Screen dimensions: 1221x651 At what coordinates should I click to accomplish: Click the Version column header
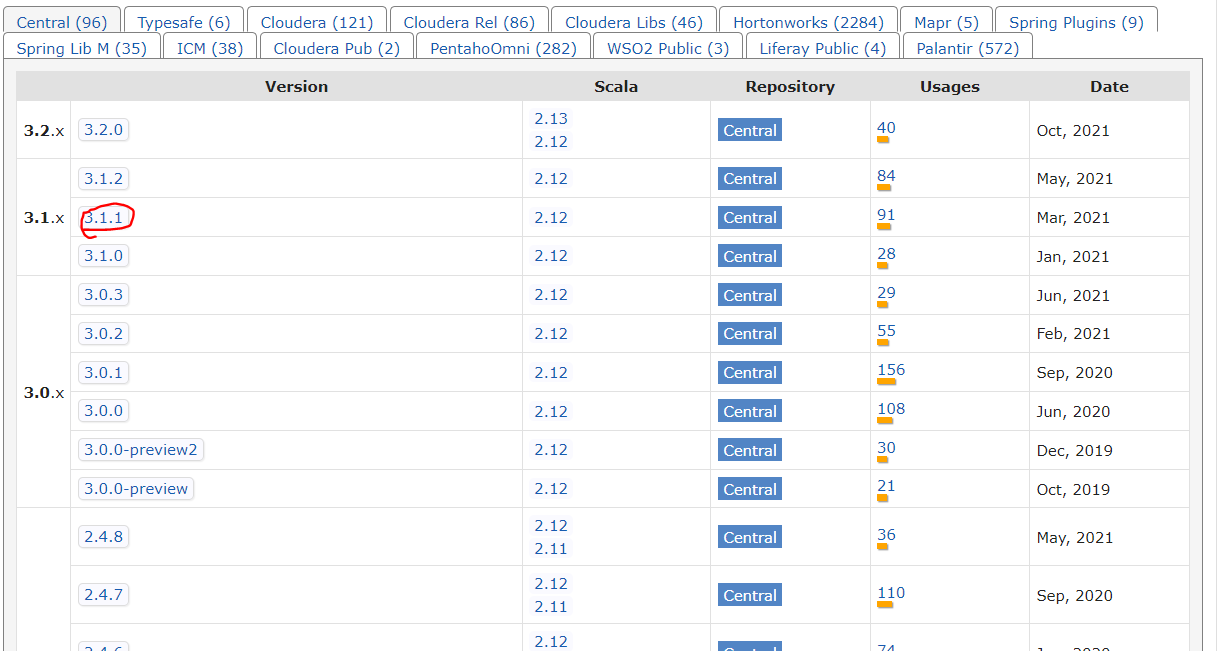point(296,86)
